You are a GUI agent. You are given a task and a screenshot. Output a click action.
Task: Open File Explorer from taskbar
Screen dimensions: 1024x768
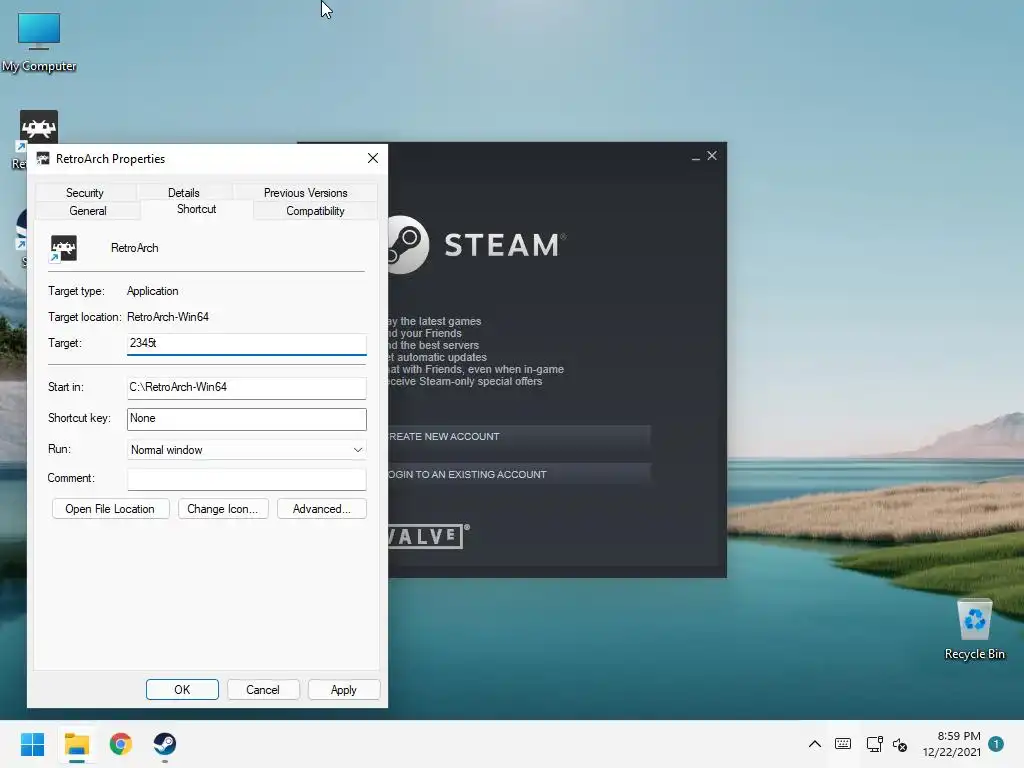76,744
